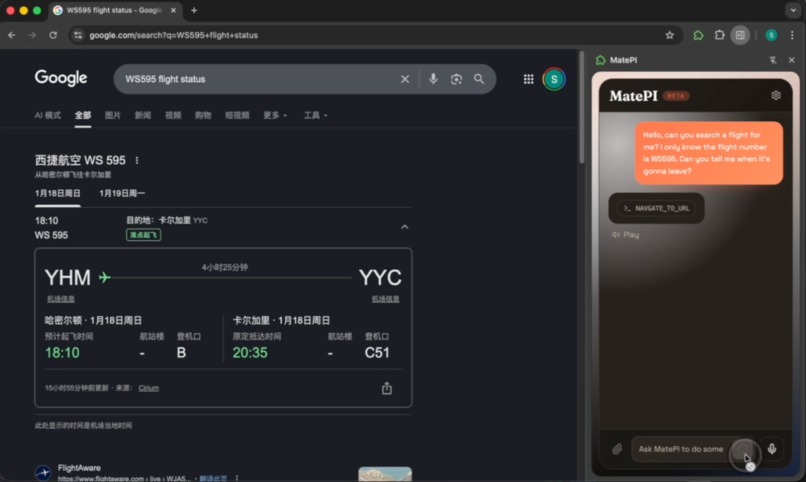Click the 准点起飞 status badge
Image resolution: width=806 pixels, height=482 pixels.
[143, 235]
